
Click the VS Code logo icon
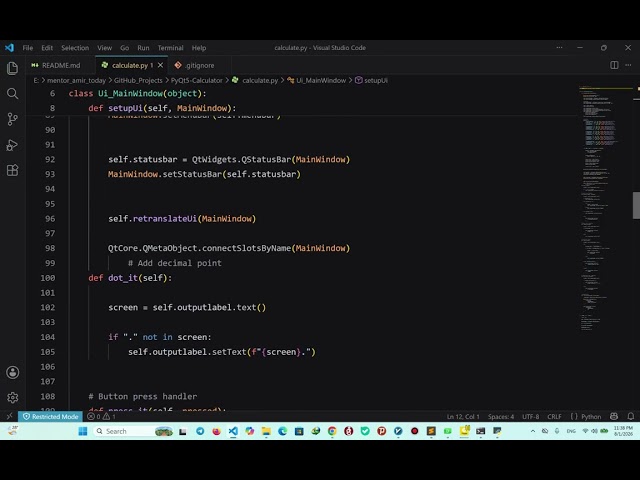(9, 48)
